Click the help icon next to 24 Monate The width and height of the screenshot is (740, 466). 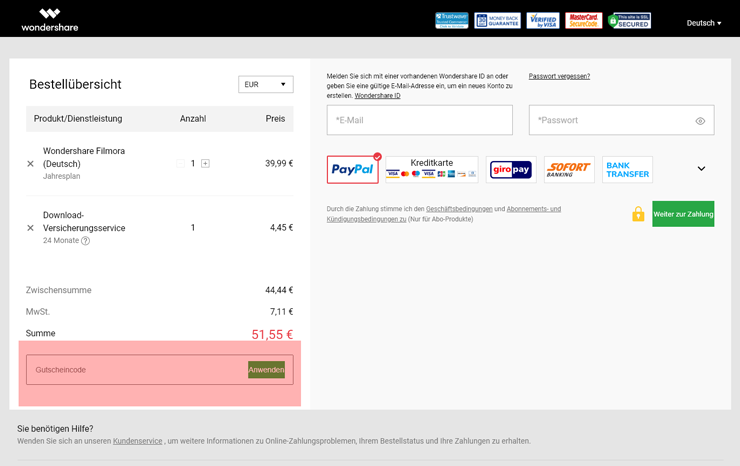[x=85, y=241]
